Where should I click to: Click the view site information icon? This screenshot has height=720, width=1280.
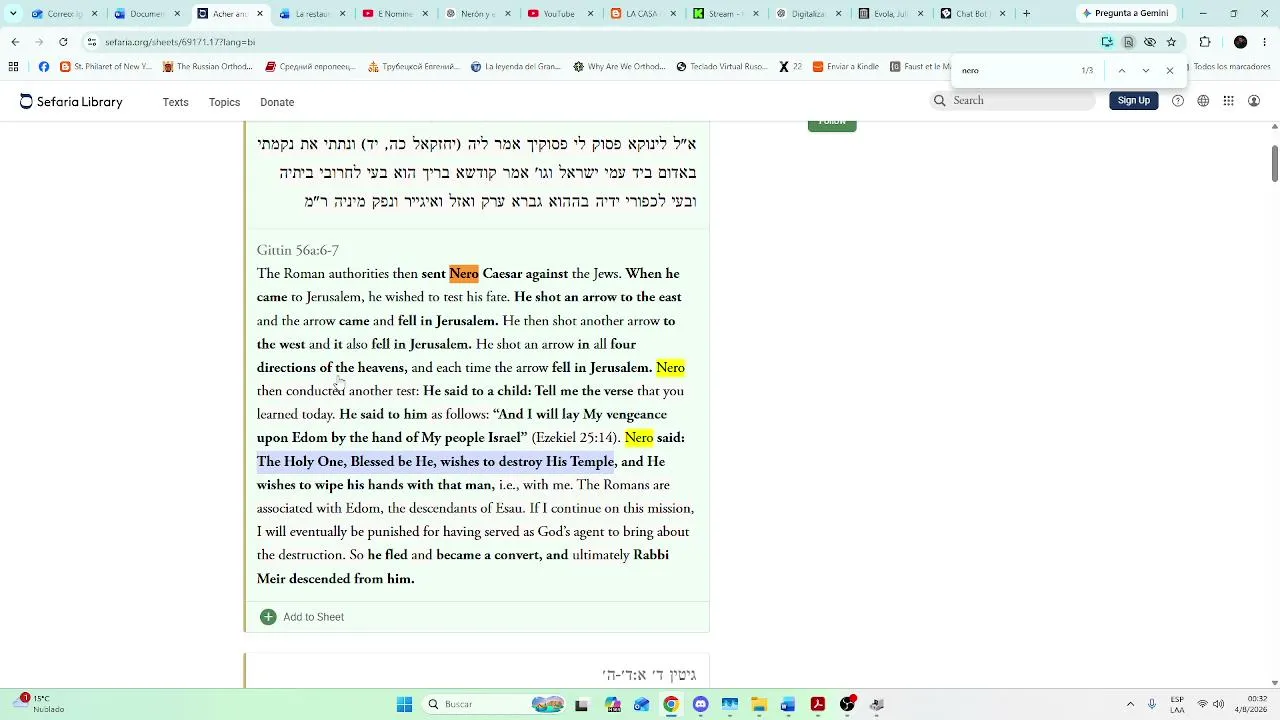[x=91, y=42]
